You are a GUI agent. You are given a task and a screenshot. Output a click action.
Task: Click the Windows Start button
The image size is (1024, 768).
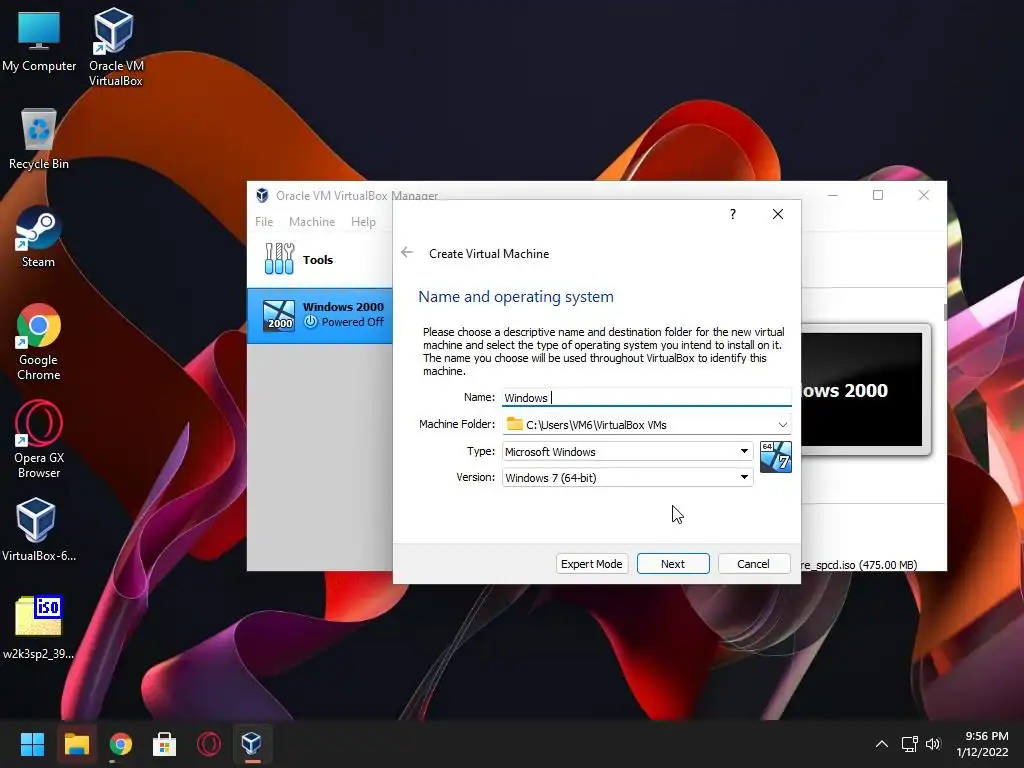(x=32, y=744)
